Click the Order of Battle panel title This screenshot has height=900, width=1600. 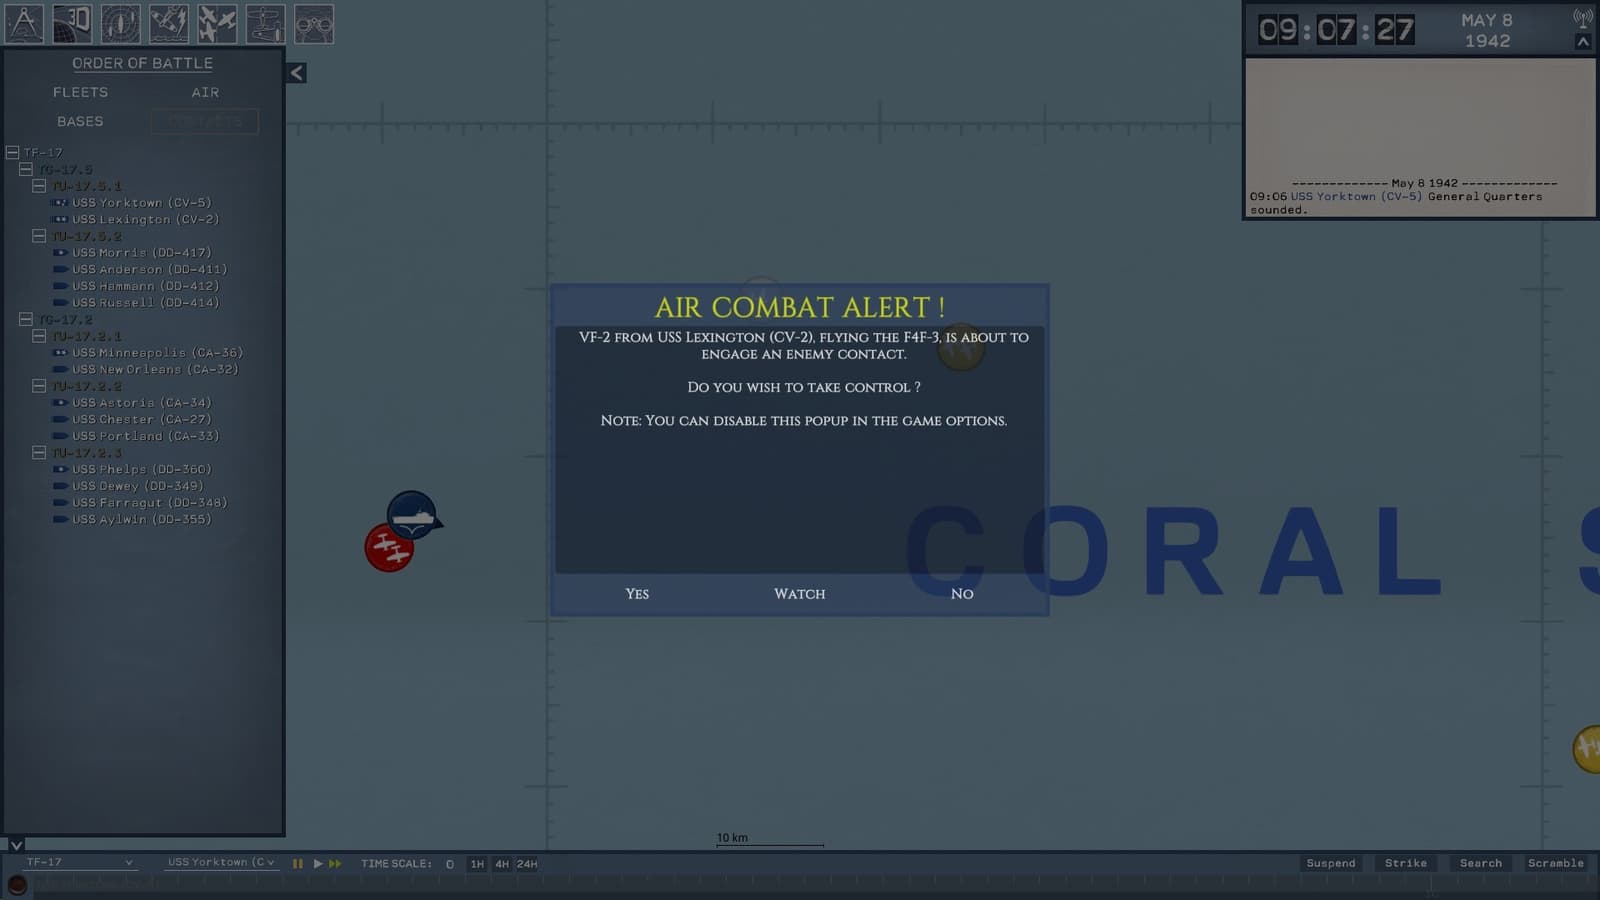[142, 63]
